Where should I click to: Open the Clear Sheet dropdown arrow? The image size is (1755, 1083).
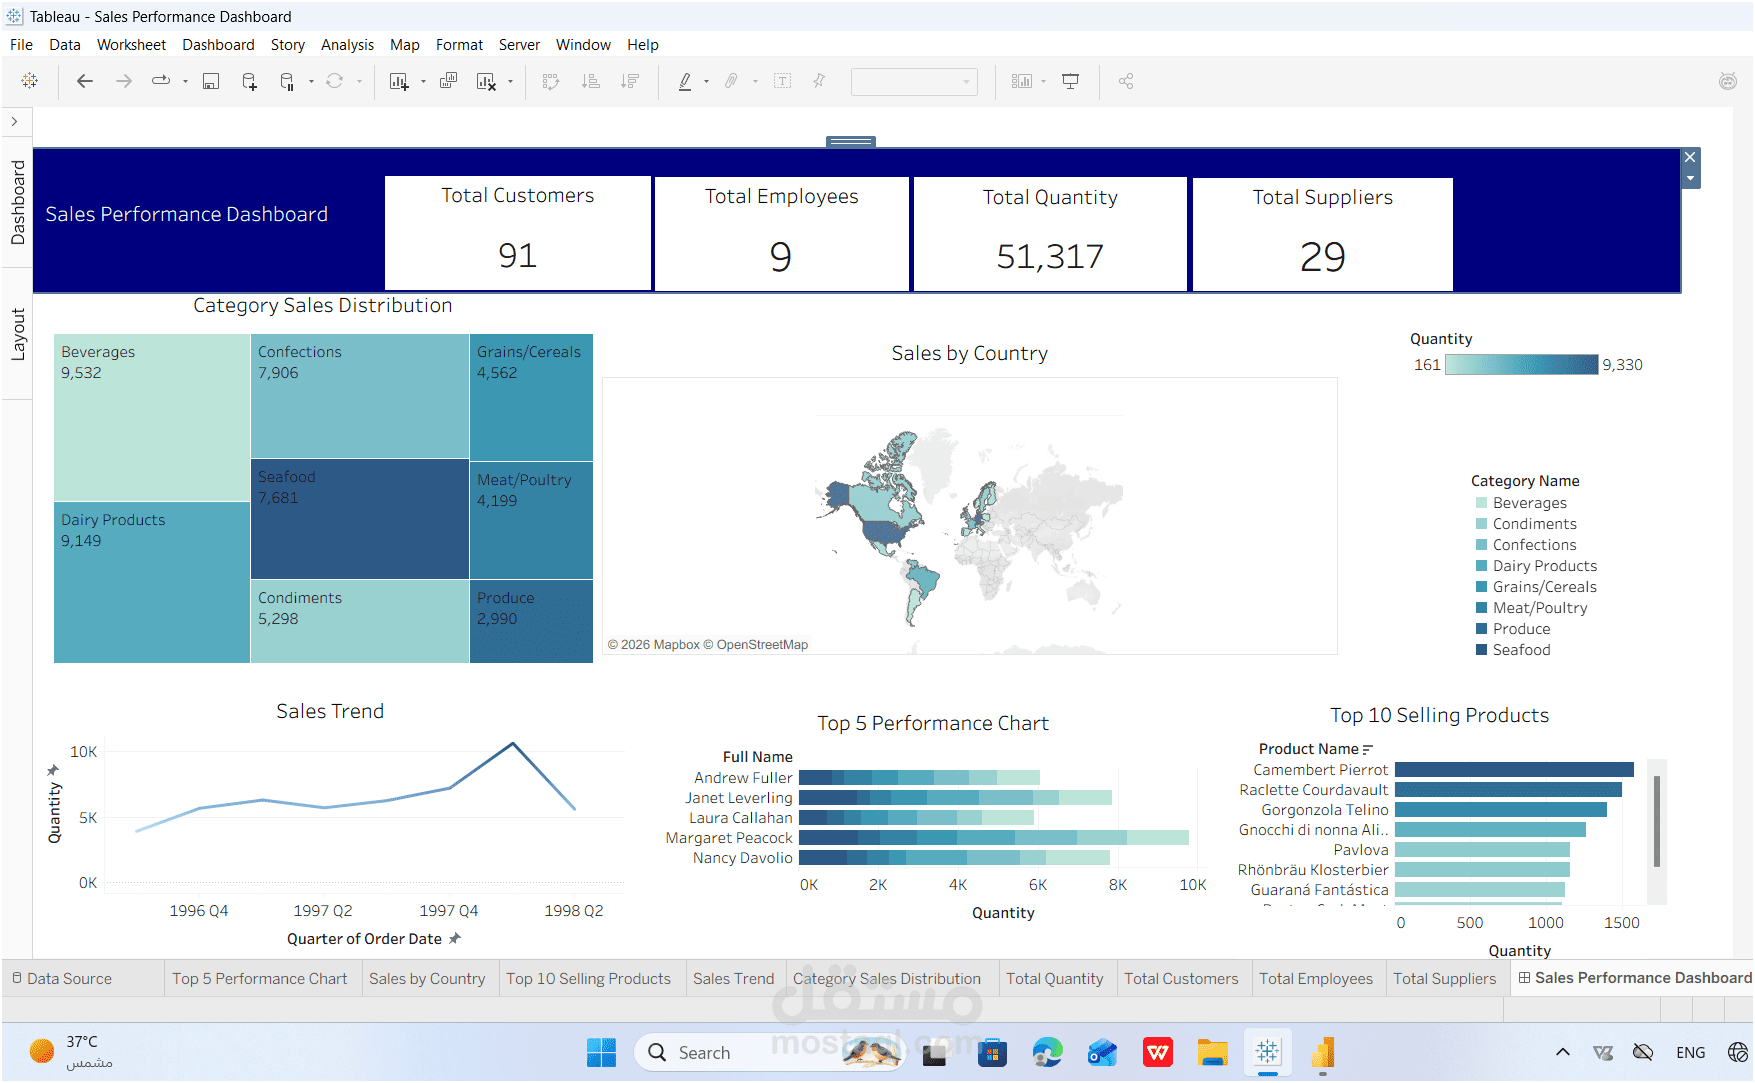point(510,82)
